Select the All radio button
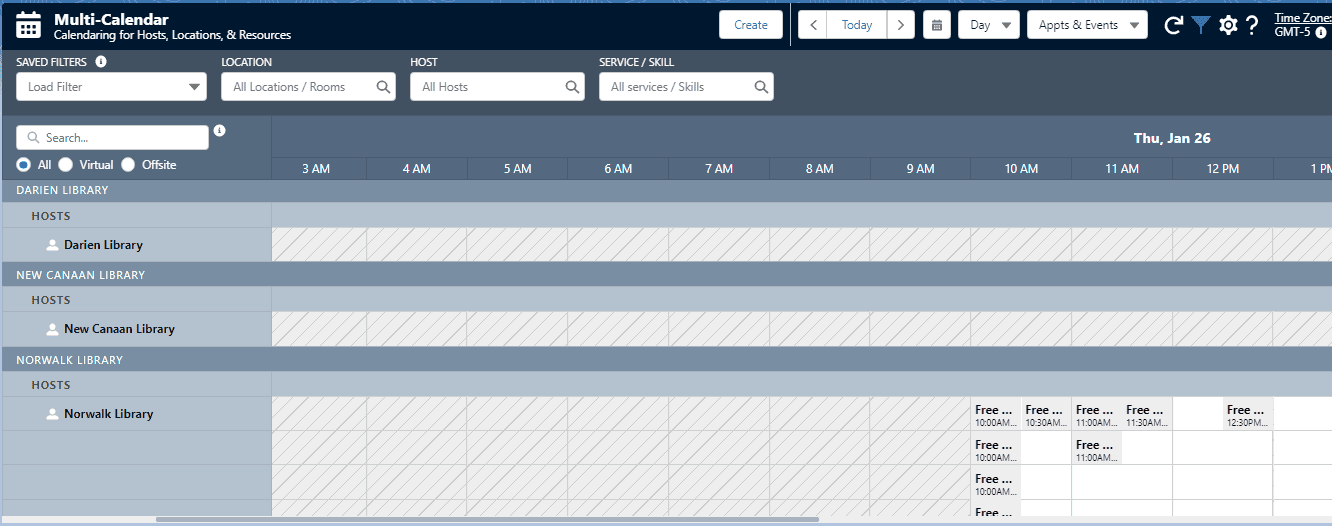Viewport: 1332px width, 526px height. 24,165
